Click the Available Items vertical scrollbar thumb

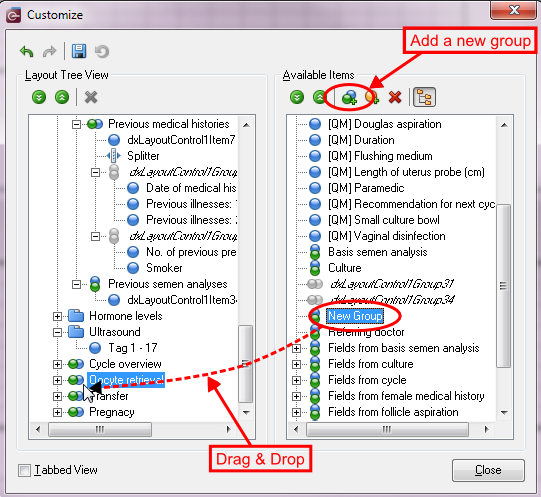pos(503,286)
